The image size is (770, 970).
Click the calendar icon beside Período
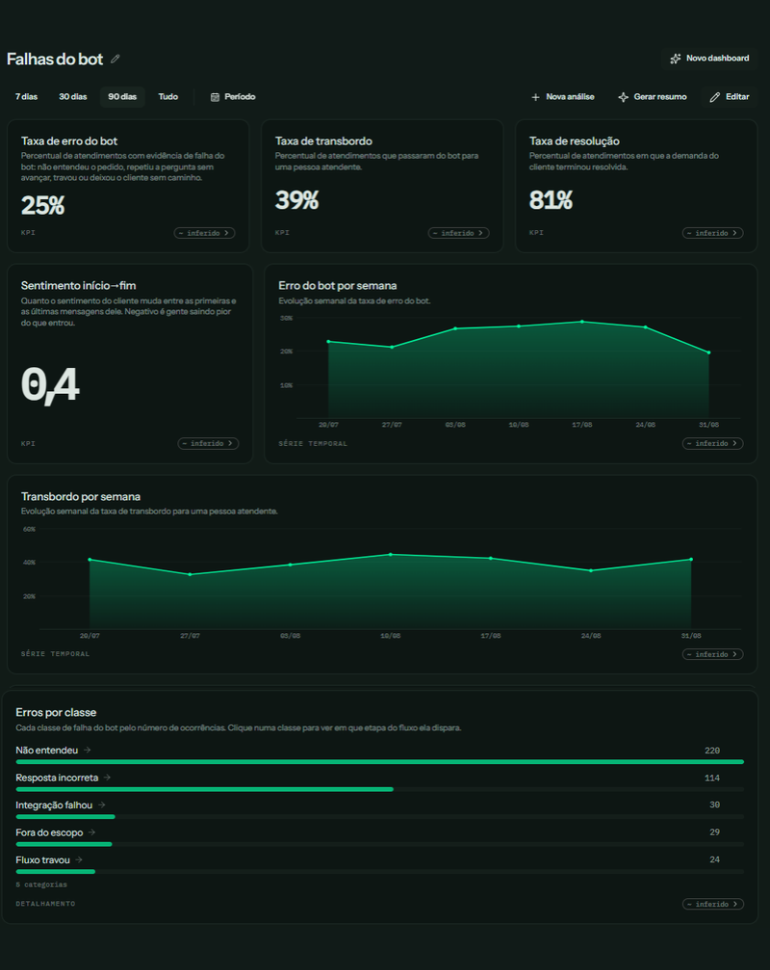[215, 97]
